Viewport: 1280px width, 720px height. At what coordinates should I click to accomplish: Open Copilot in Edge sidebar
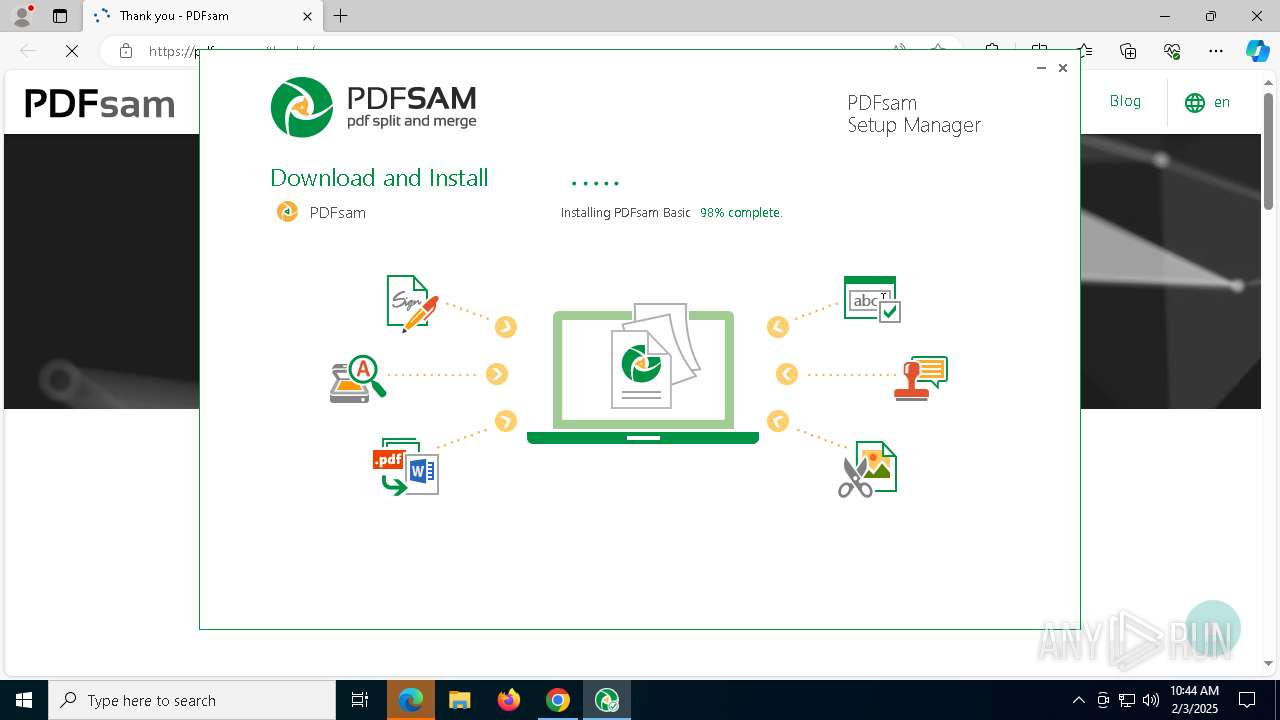tap(1257, 51)
